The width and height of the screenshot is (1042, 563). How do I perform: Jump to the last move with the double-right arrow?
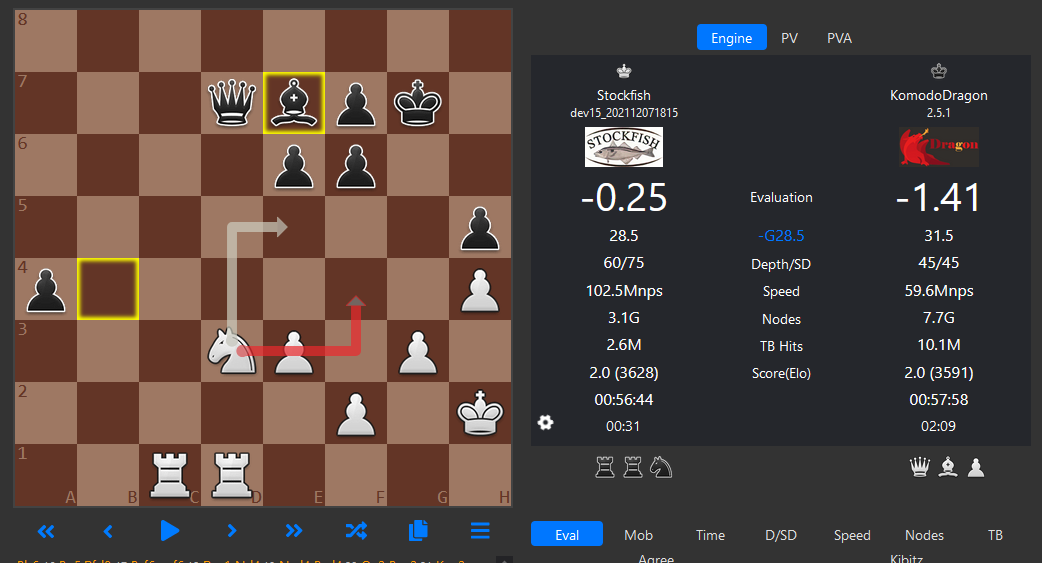click(x=294, y=530)
